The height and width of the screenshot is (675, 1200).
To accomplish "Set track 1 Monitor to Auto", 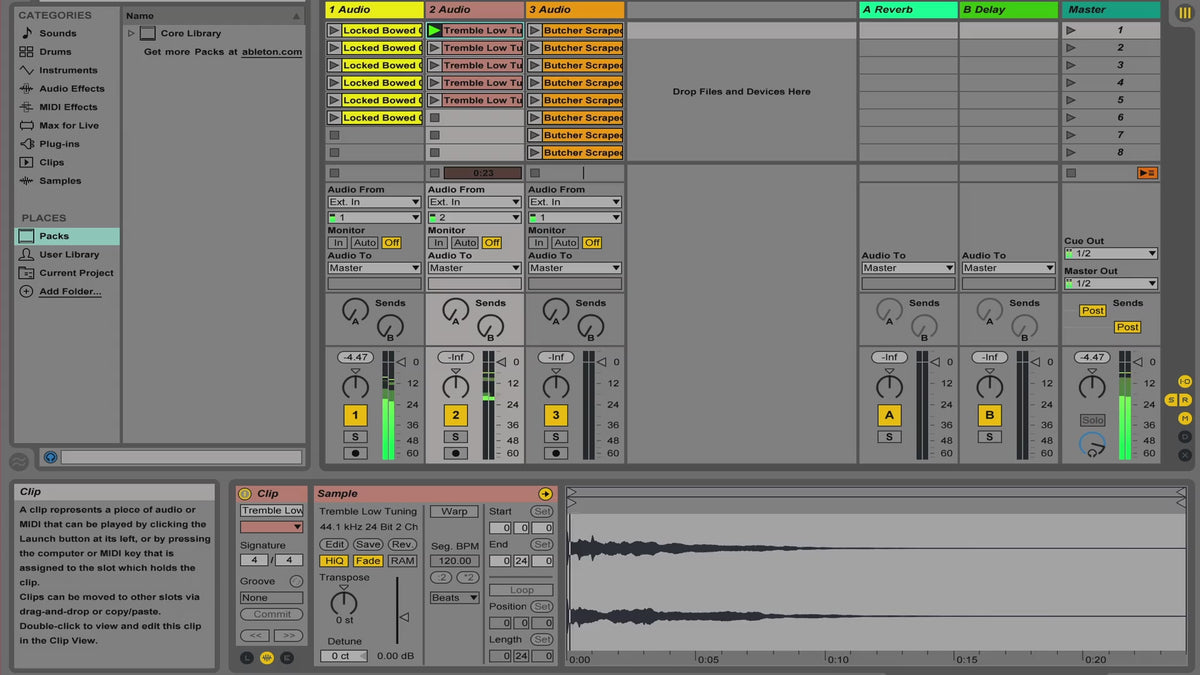I will click(x=365, y=243).
